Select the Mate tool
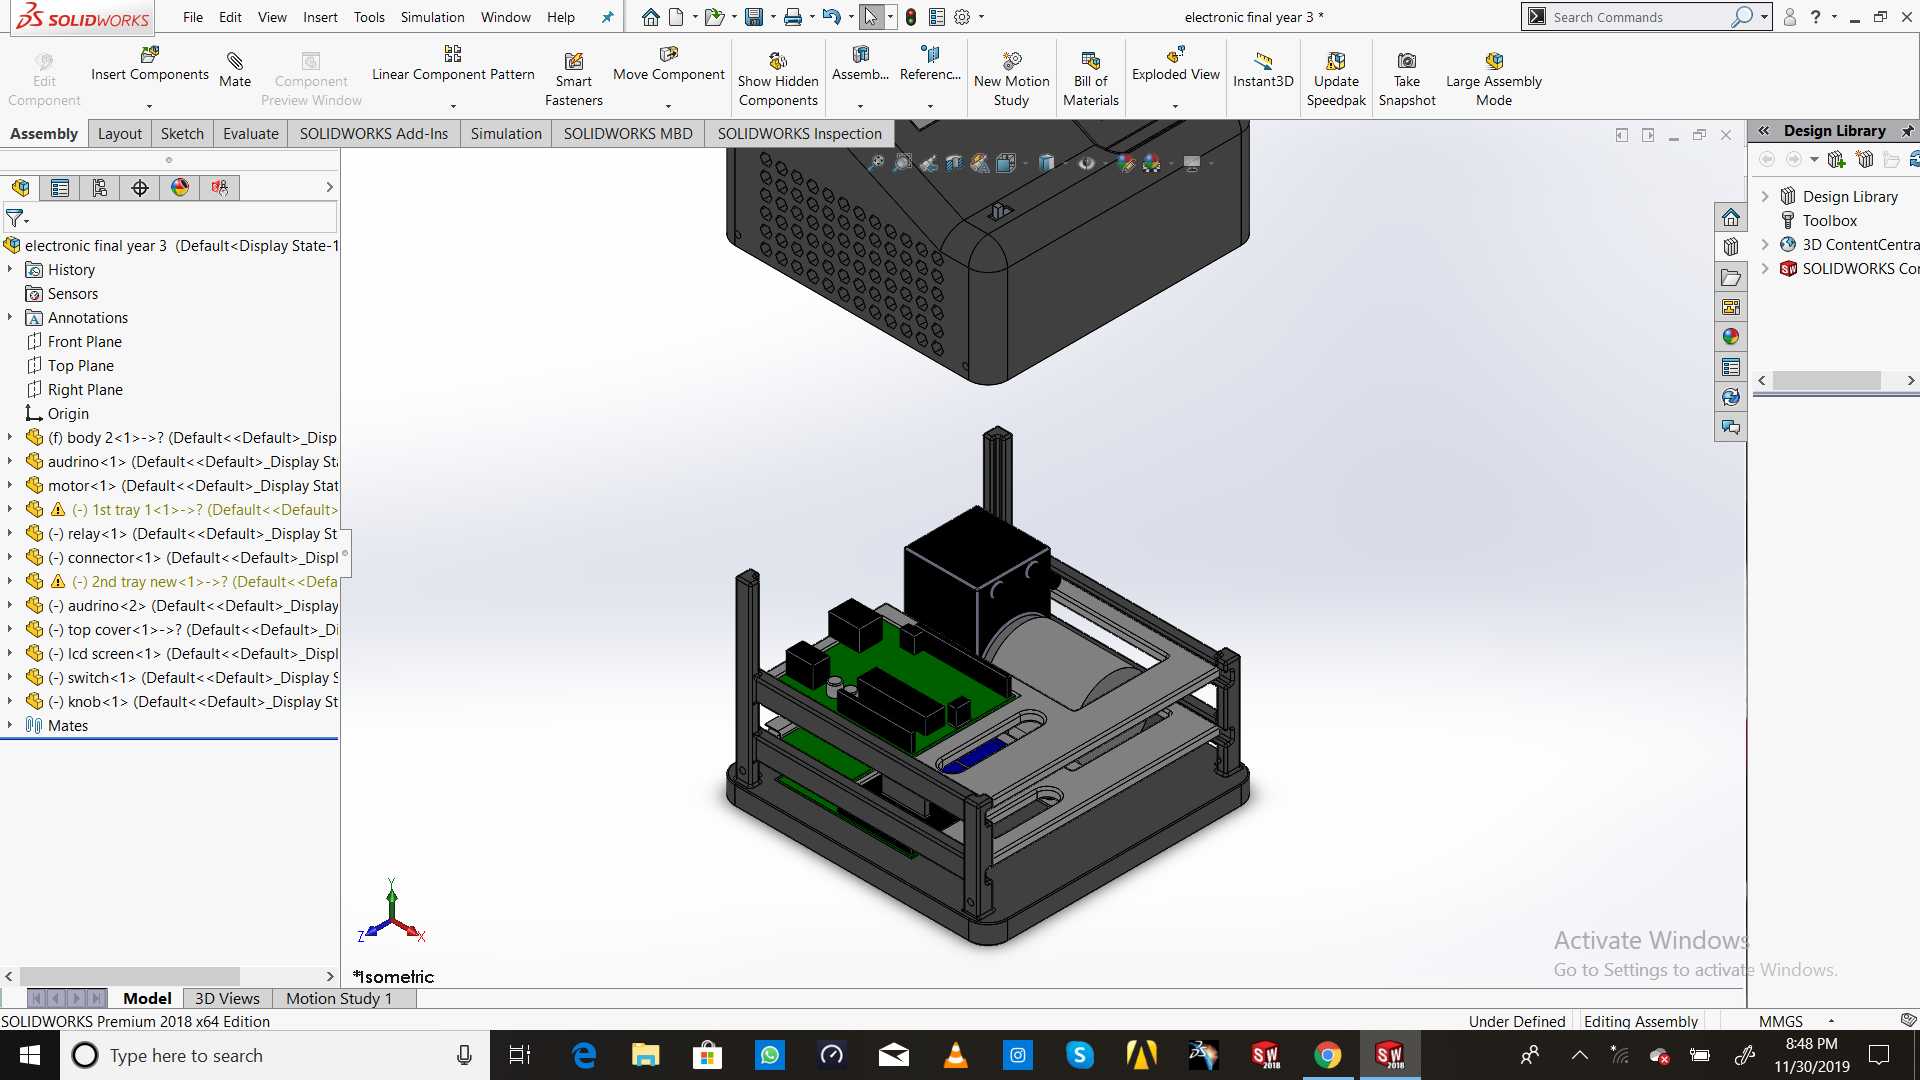Image resolution: width=1920 pixels, height=1080 pixels. point(235,69)
